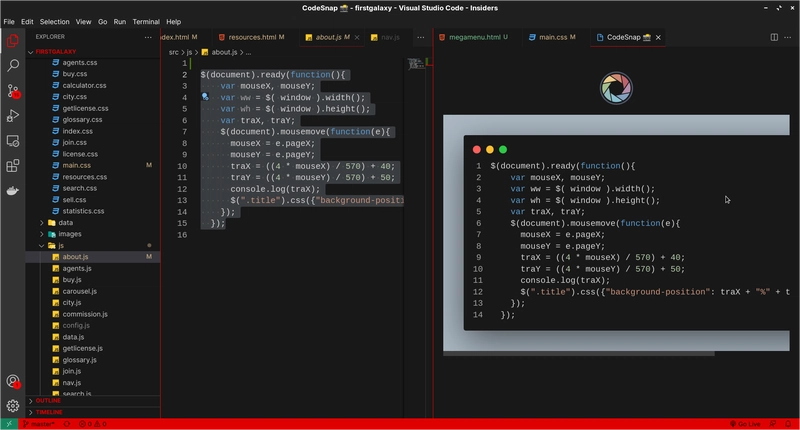Open calculator.css in the explorer
The image size is (800, 430).
pyautogui.click(x=84, y=86)
